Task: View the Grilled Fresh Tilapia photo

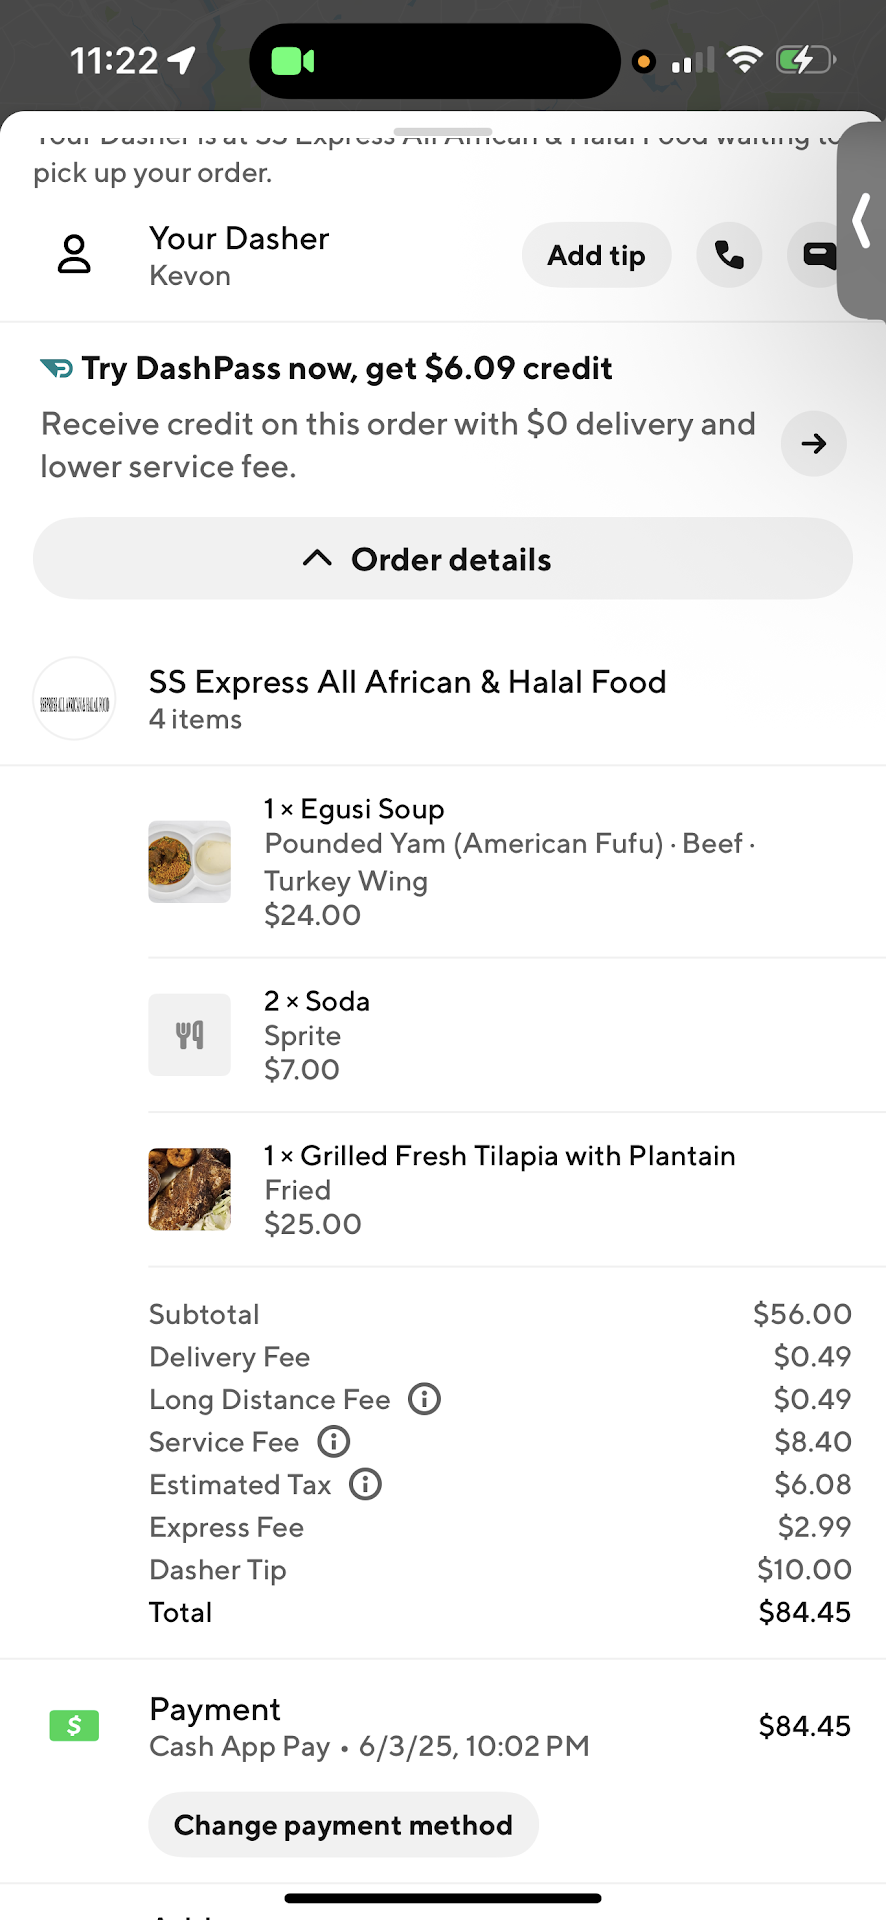Action: coord(189,1189)
